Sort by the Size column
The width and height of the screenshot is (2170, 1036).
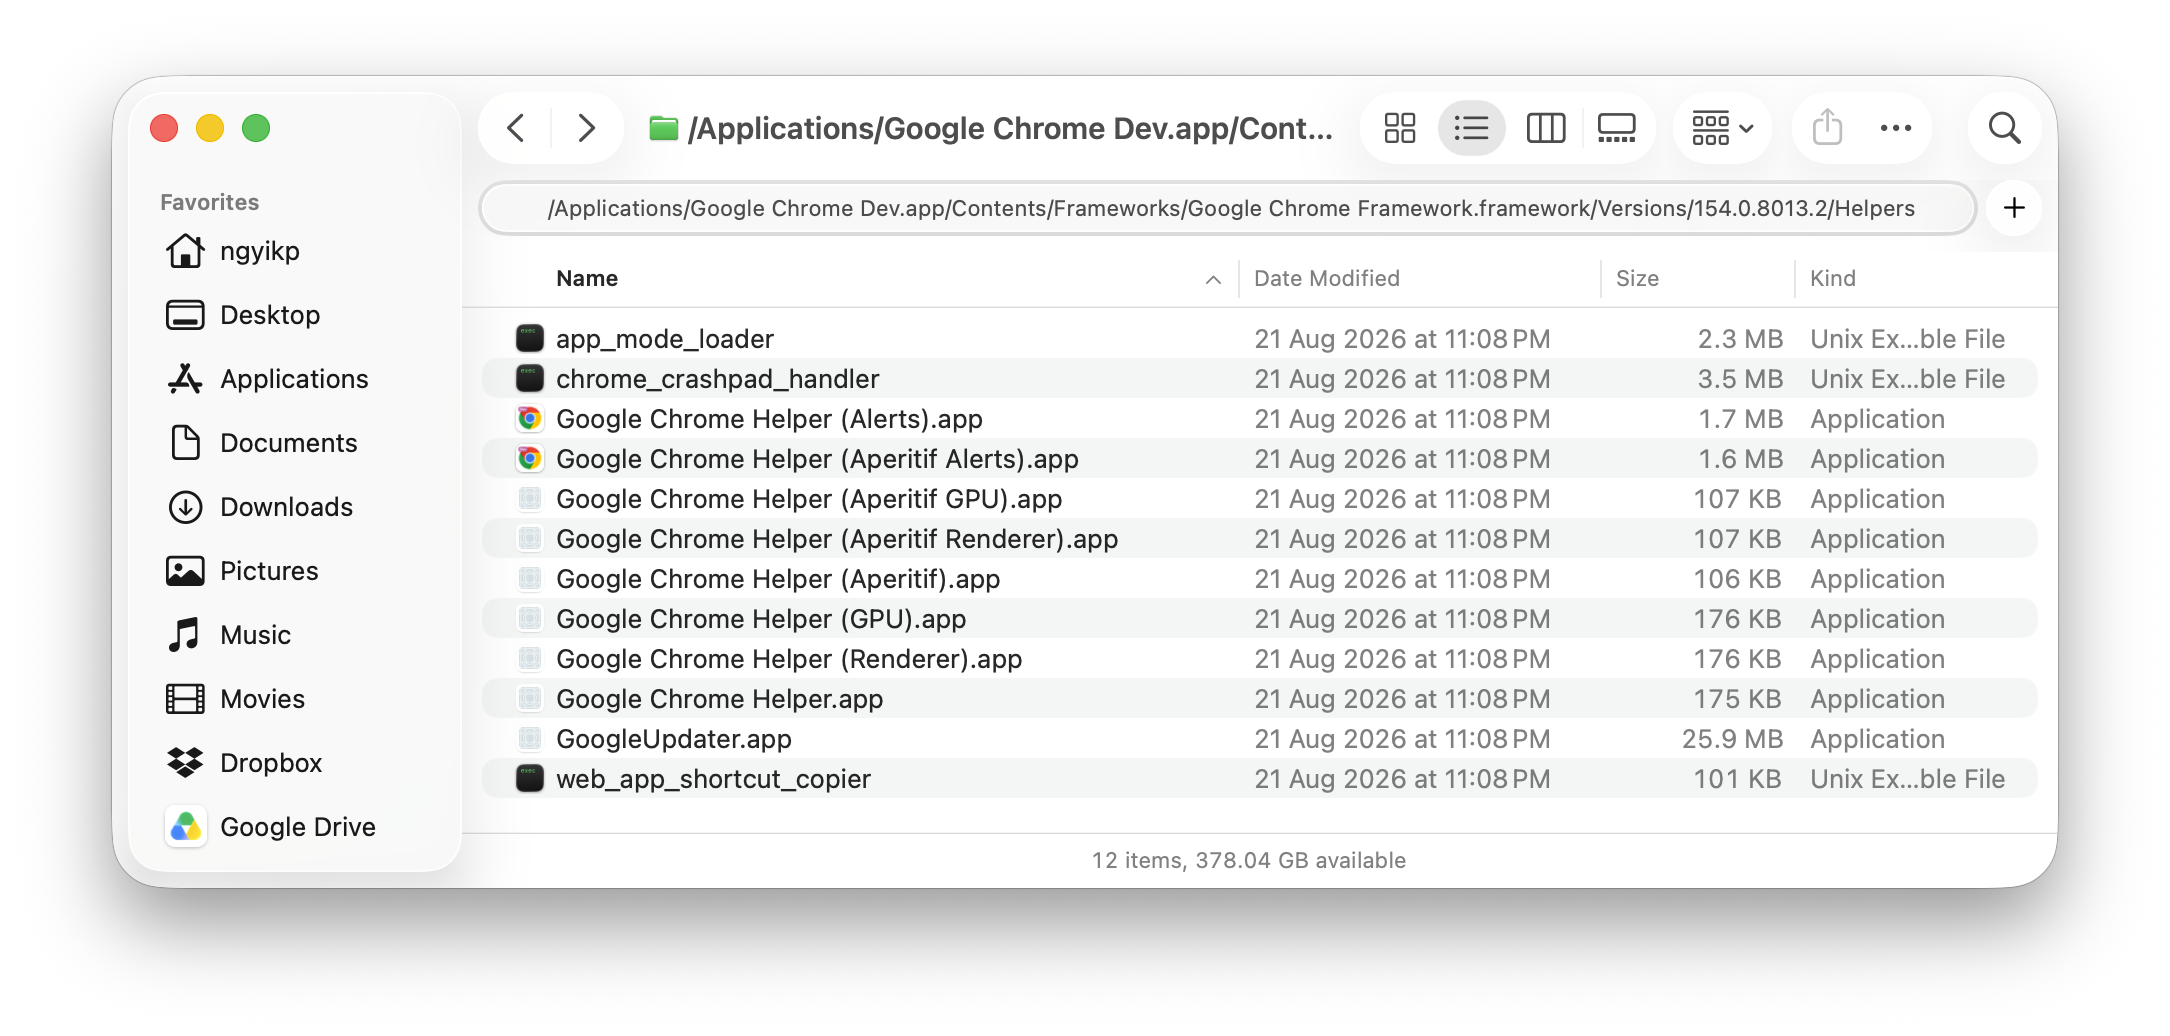1637,278
